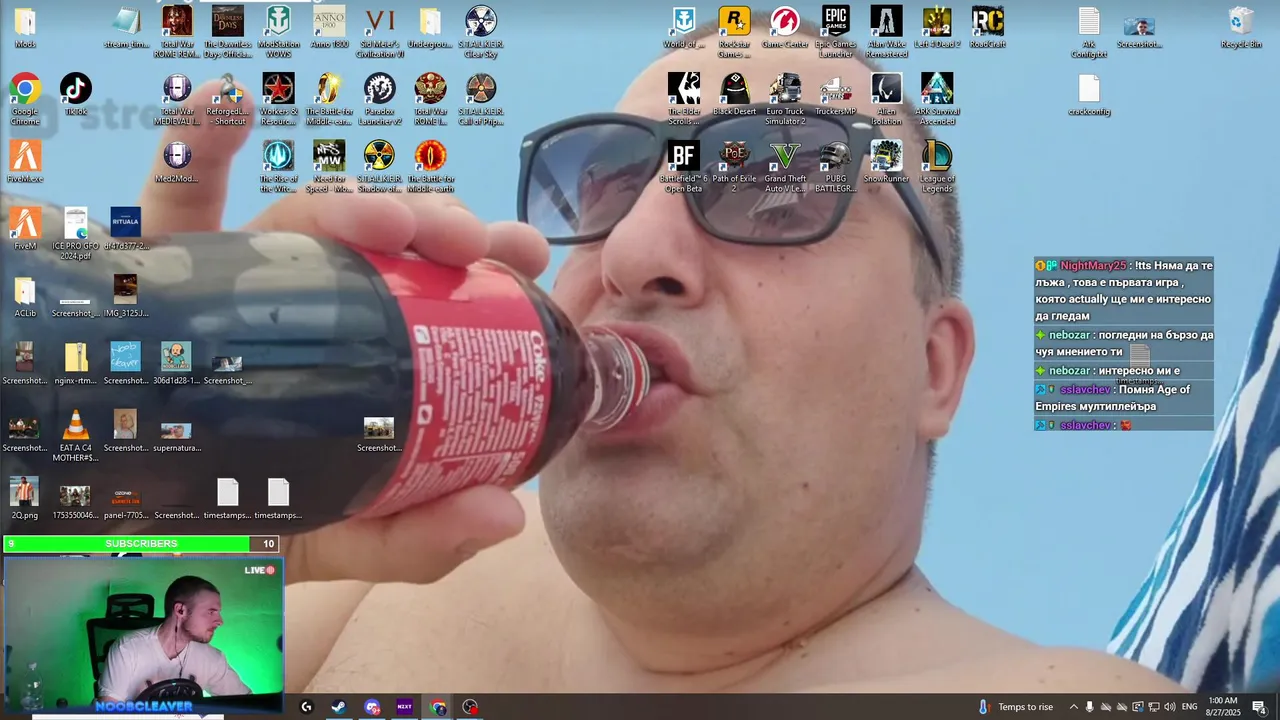
Task: Open Paradox Launcher v2
Action: click(380, 99)
